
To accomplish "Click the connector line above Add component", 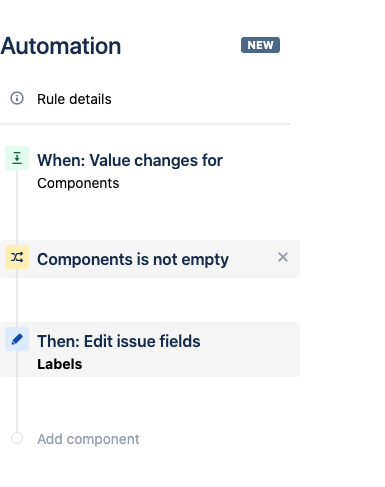I will (x=17, y=404).
